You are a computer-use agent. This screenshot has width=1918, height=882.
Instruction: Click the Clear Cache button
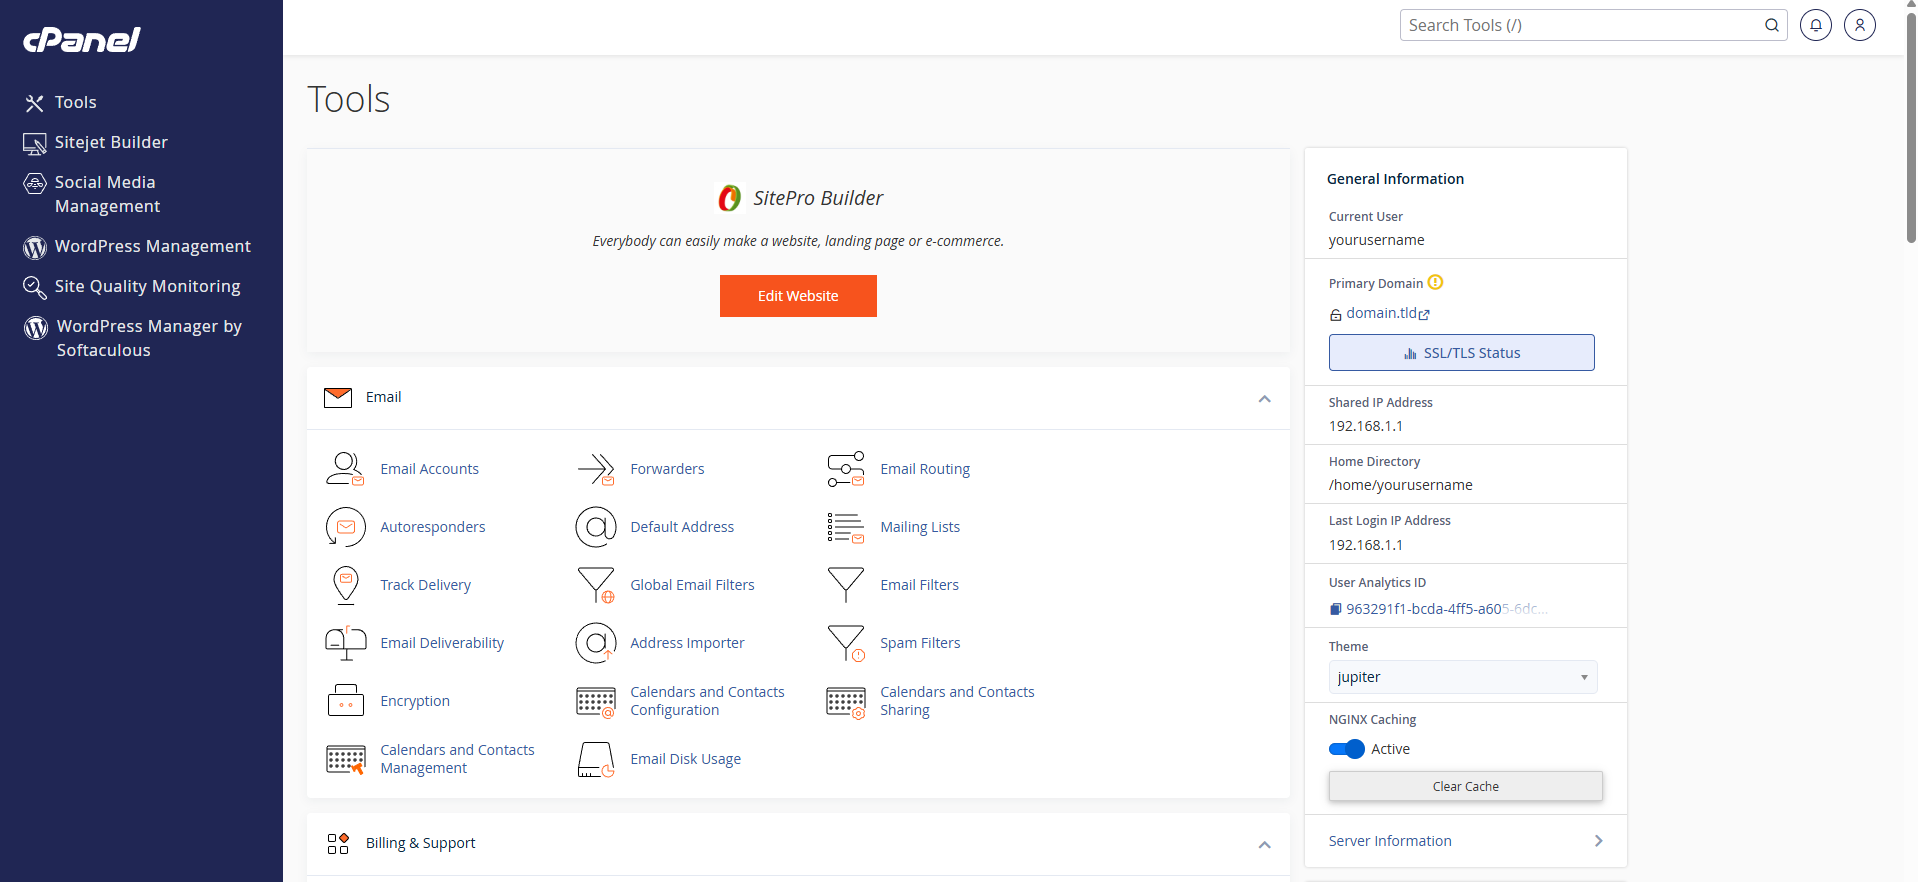click(x=1465, y=786)
